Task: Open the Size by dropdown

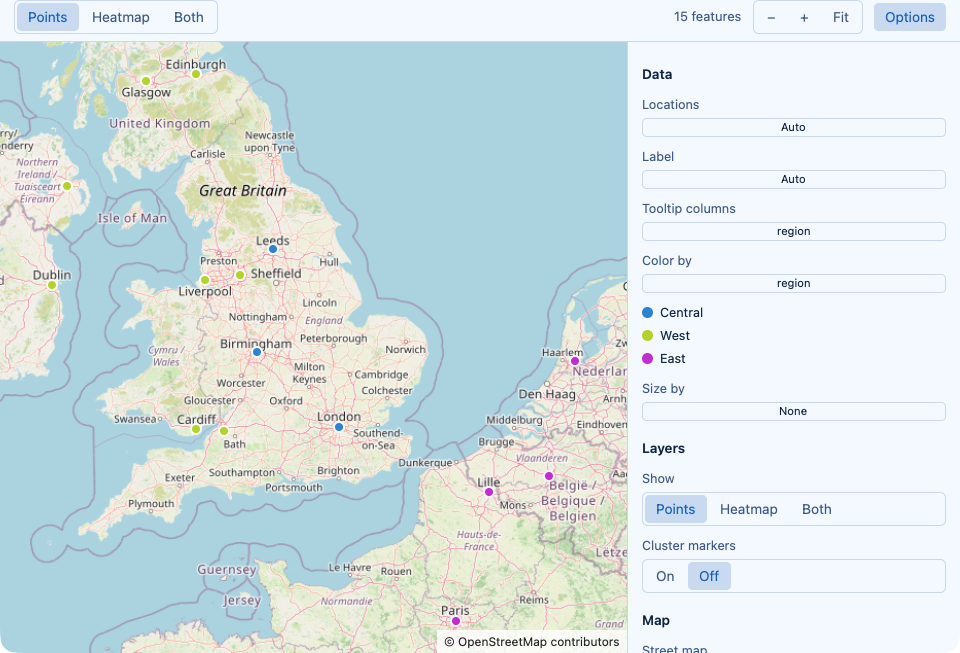Action: [793, 411]
